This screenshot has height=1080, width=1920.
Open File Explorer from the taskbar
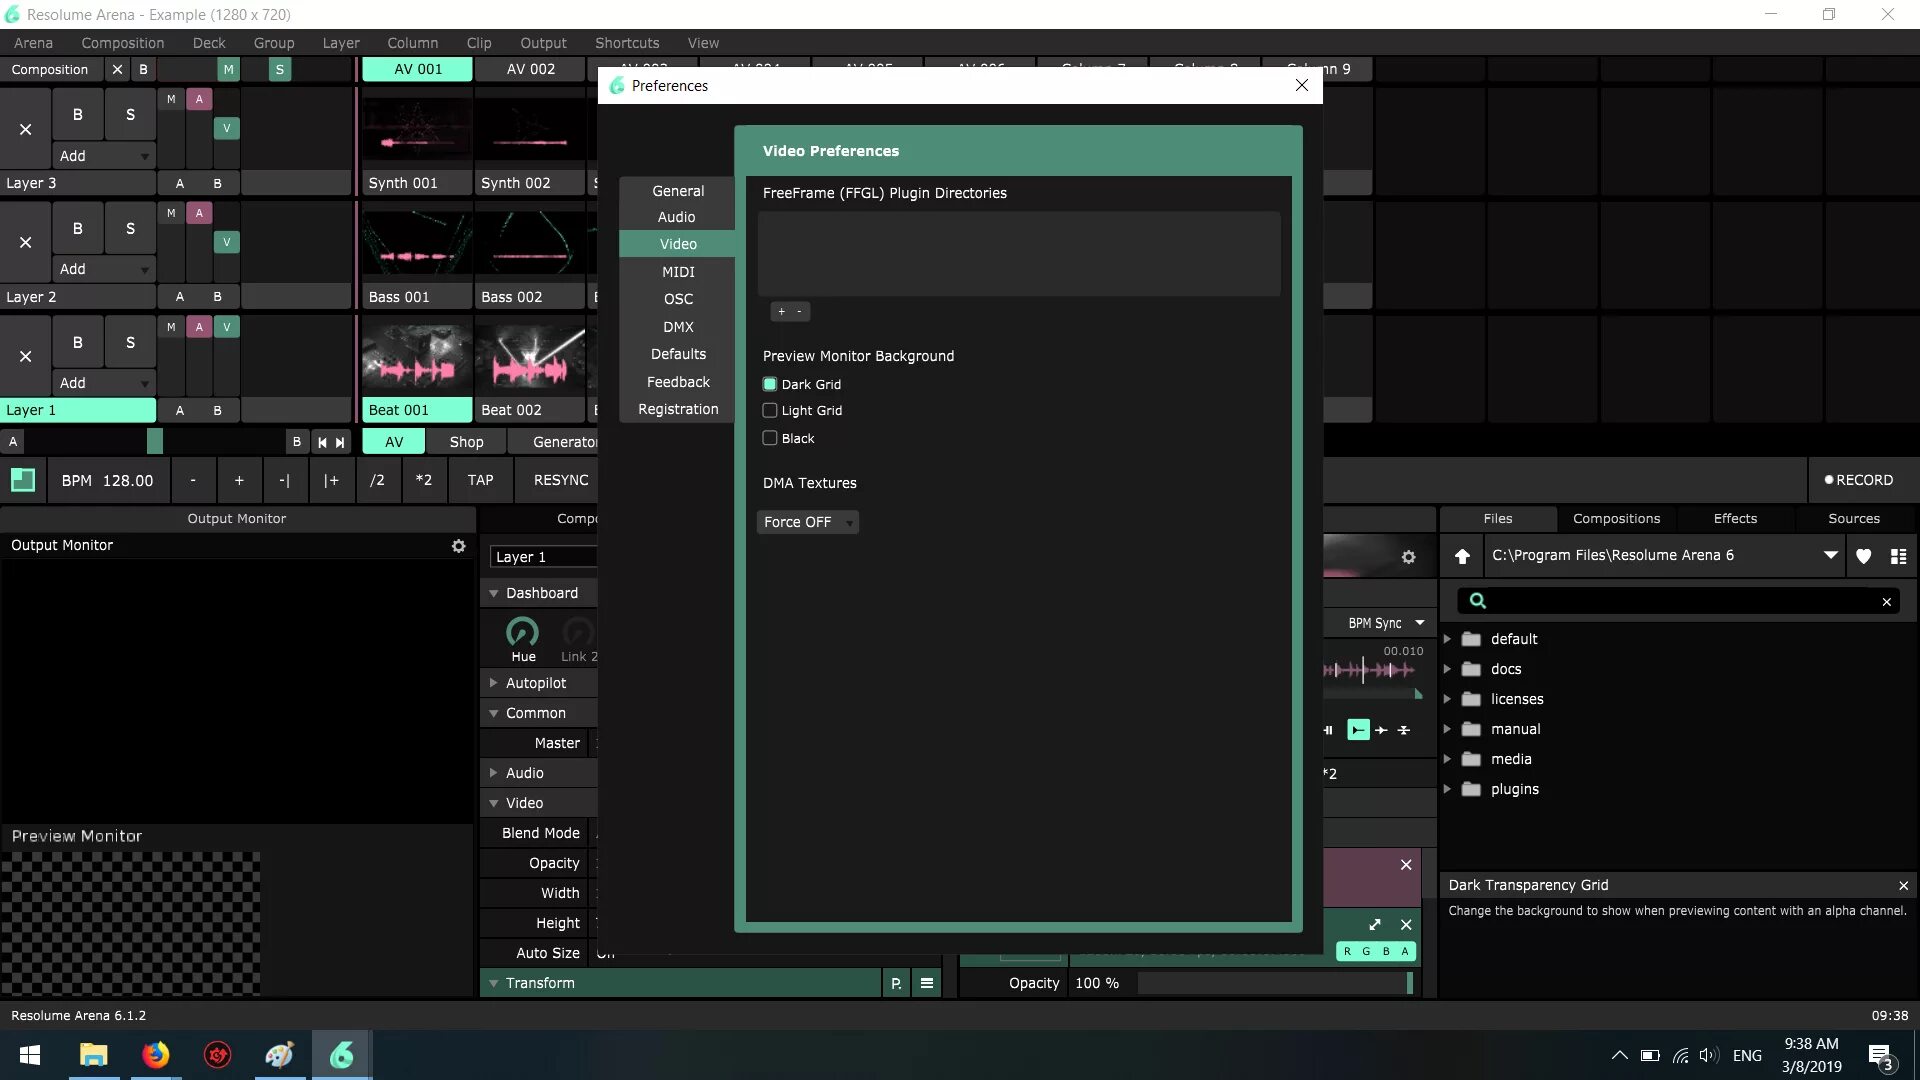(93, 1055)
